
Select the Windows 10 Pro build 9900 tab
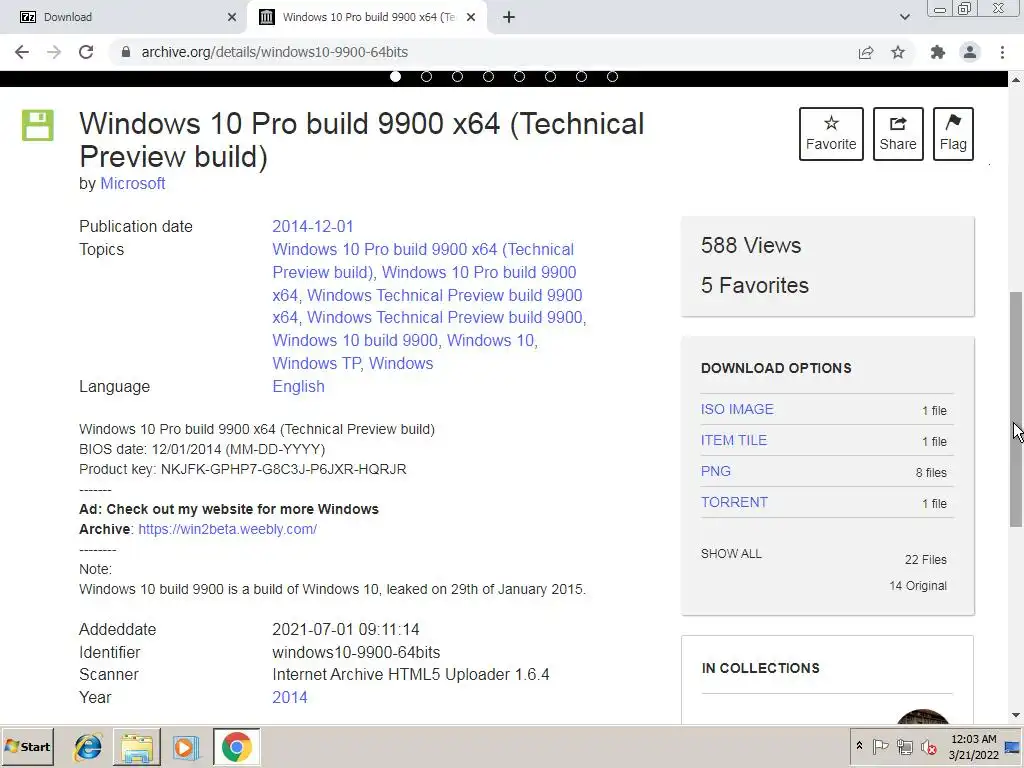(x=368, y=17)
